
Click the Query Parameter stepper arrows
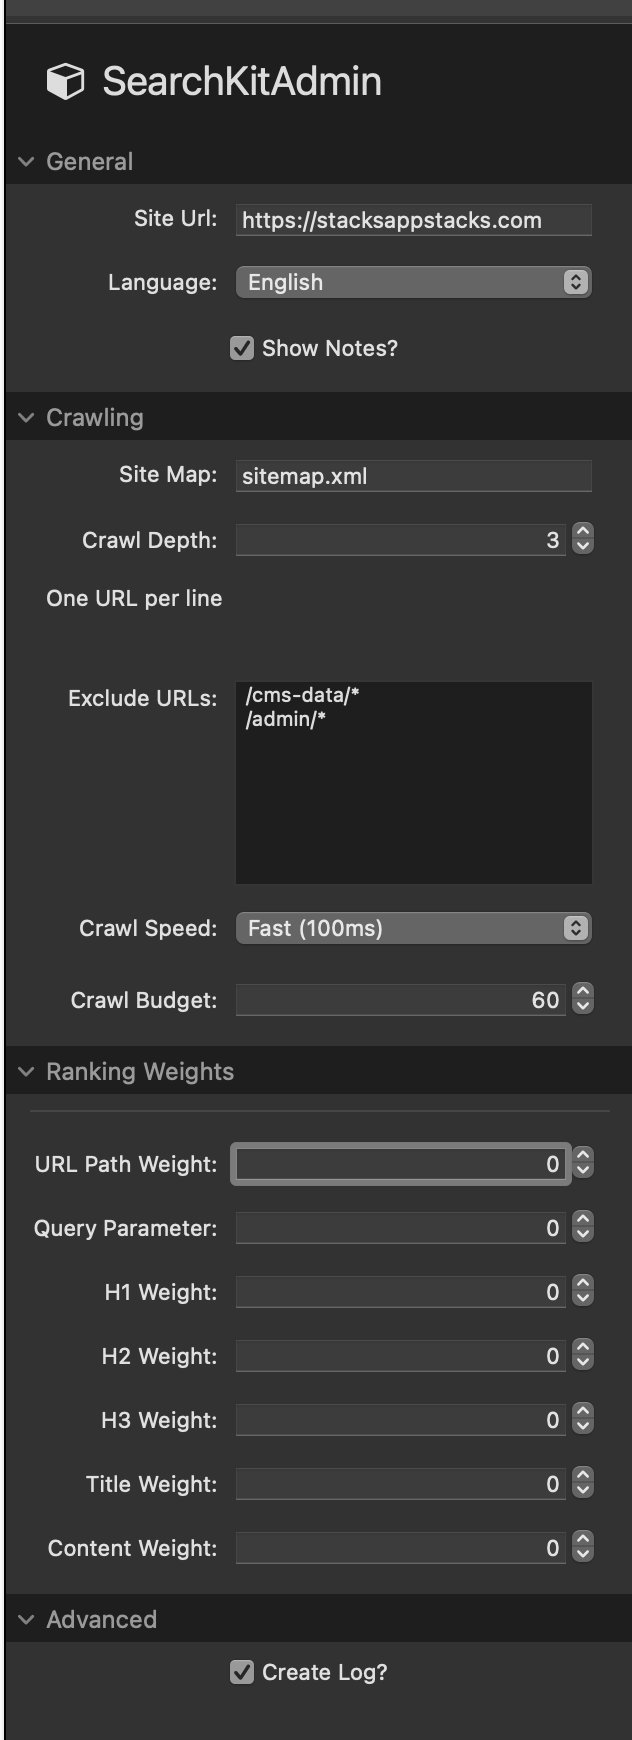pyautogui.click(x=583, y=1228)
